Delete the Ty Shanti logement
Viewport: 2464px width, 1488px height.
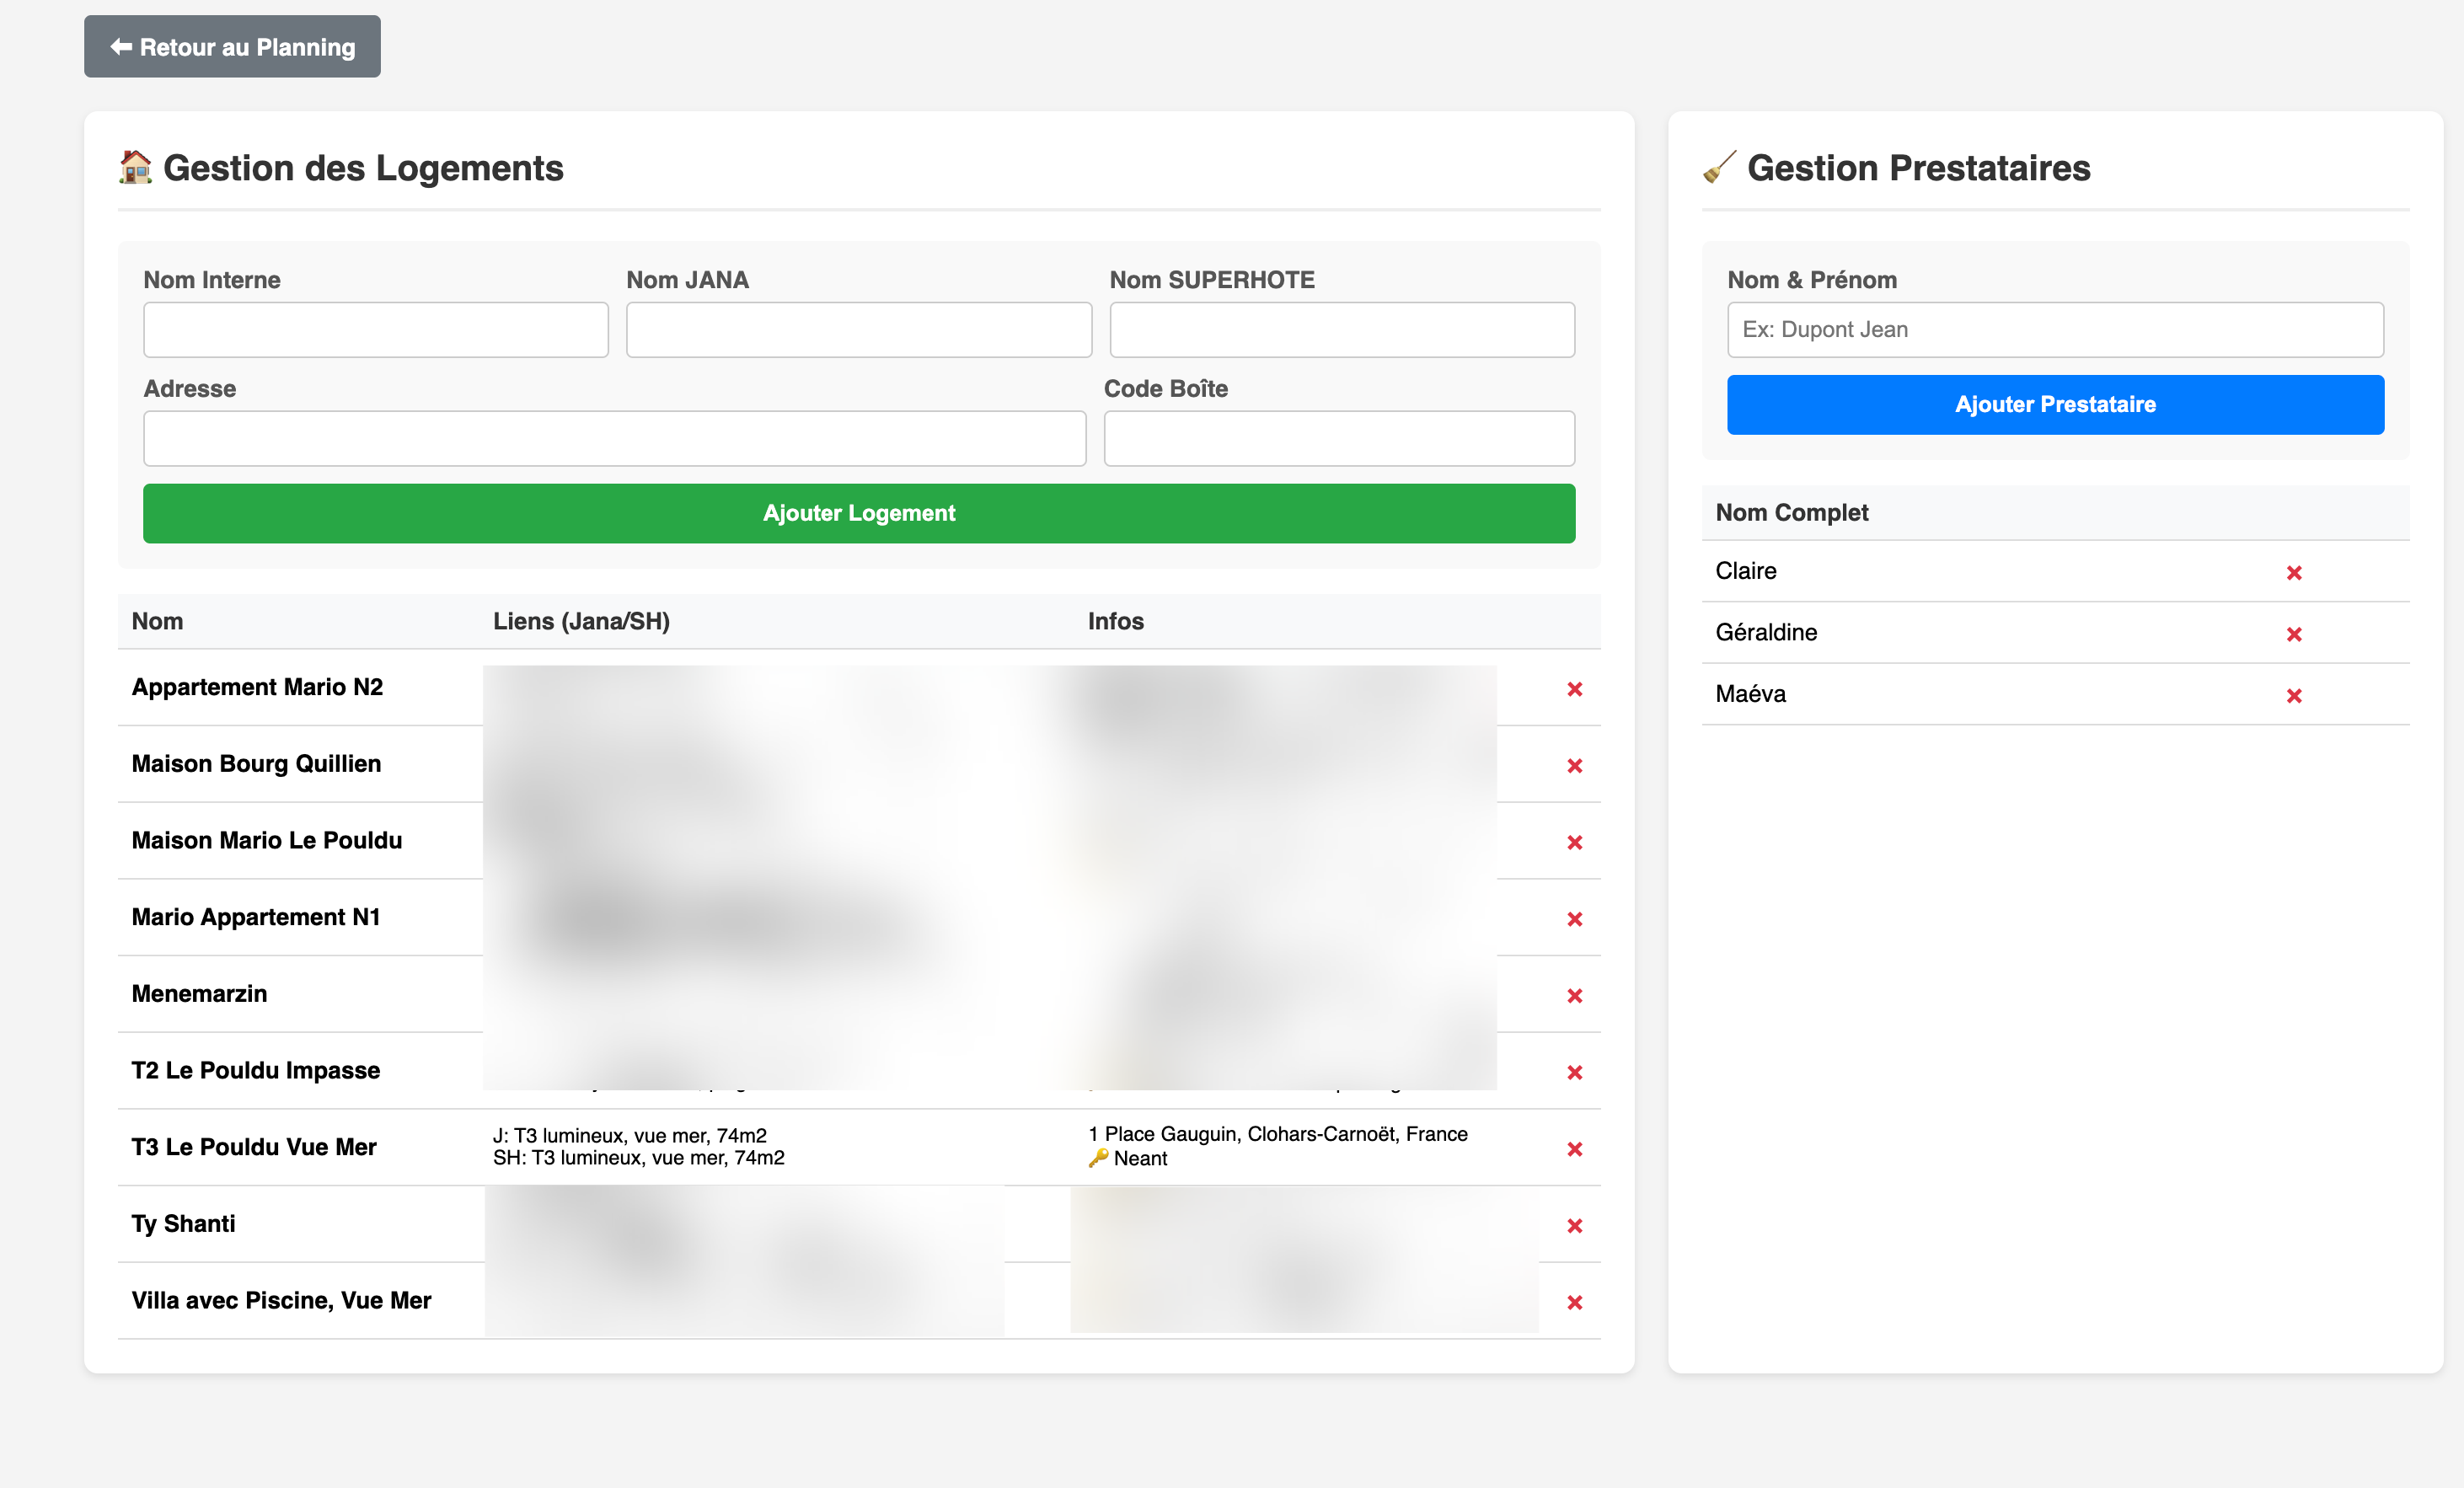[x=1575, y=1226]
